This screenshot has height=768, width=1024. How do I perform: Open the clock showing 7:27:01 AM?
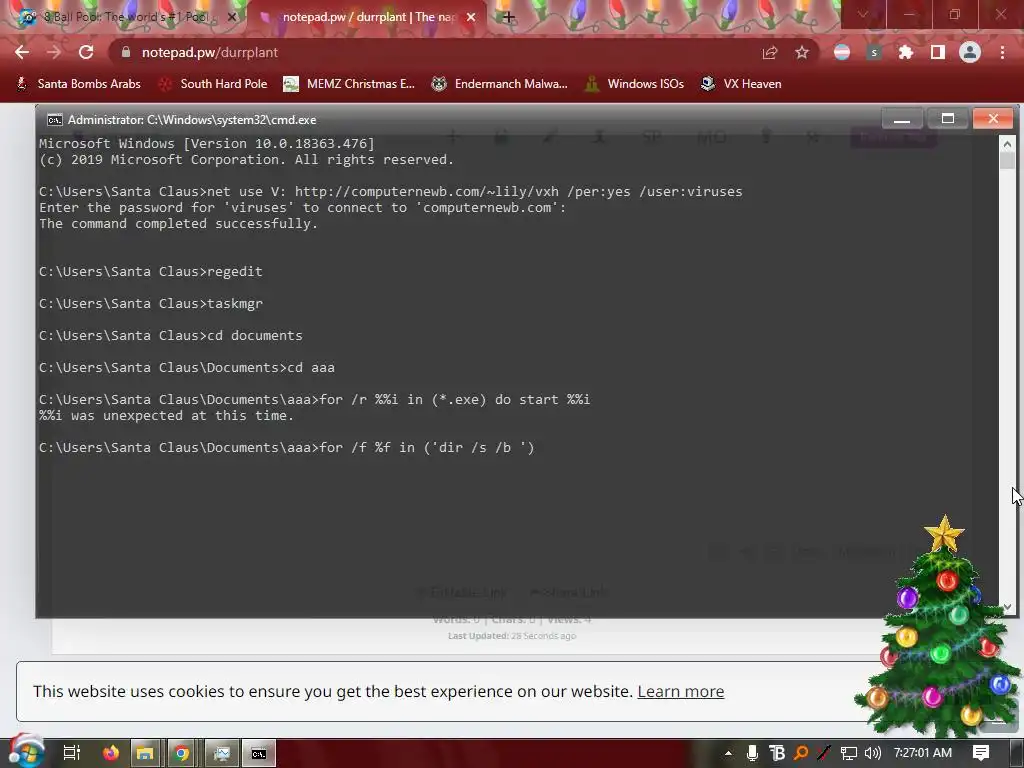[922, 753]
